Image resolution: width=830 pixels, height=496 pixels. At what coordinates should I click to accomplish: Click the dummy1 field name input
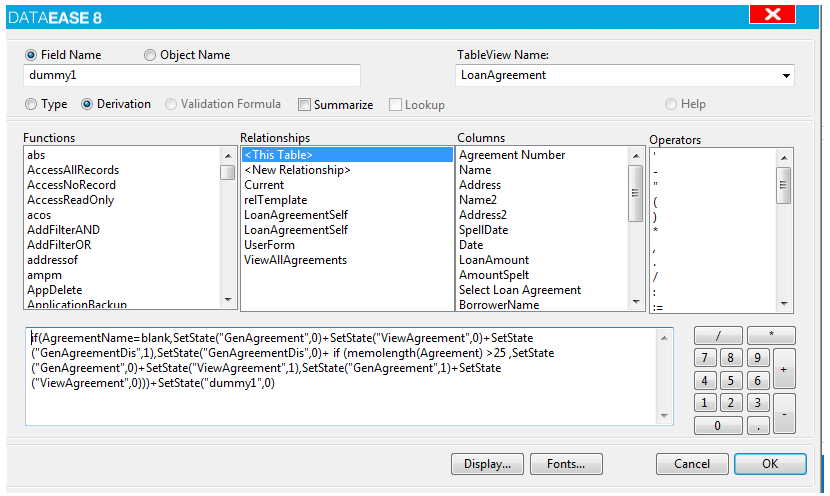click(x=192, y=75)
